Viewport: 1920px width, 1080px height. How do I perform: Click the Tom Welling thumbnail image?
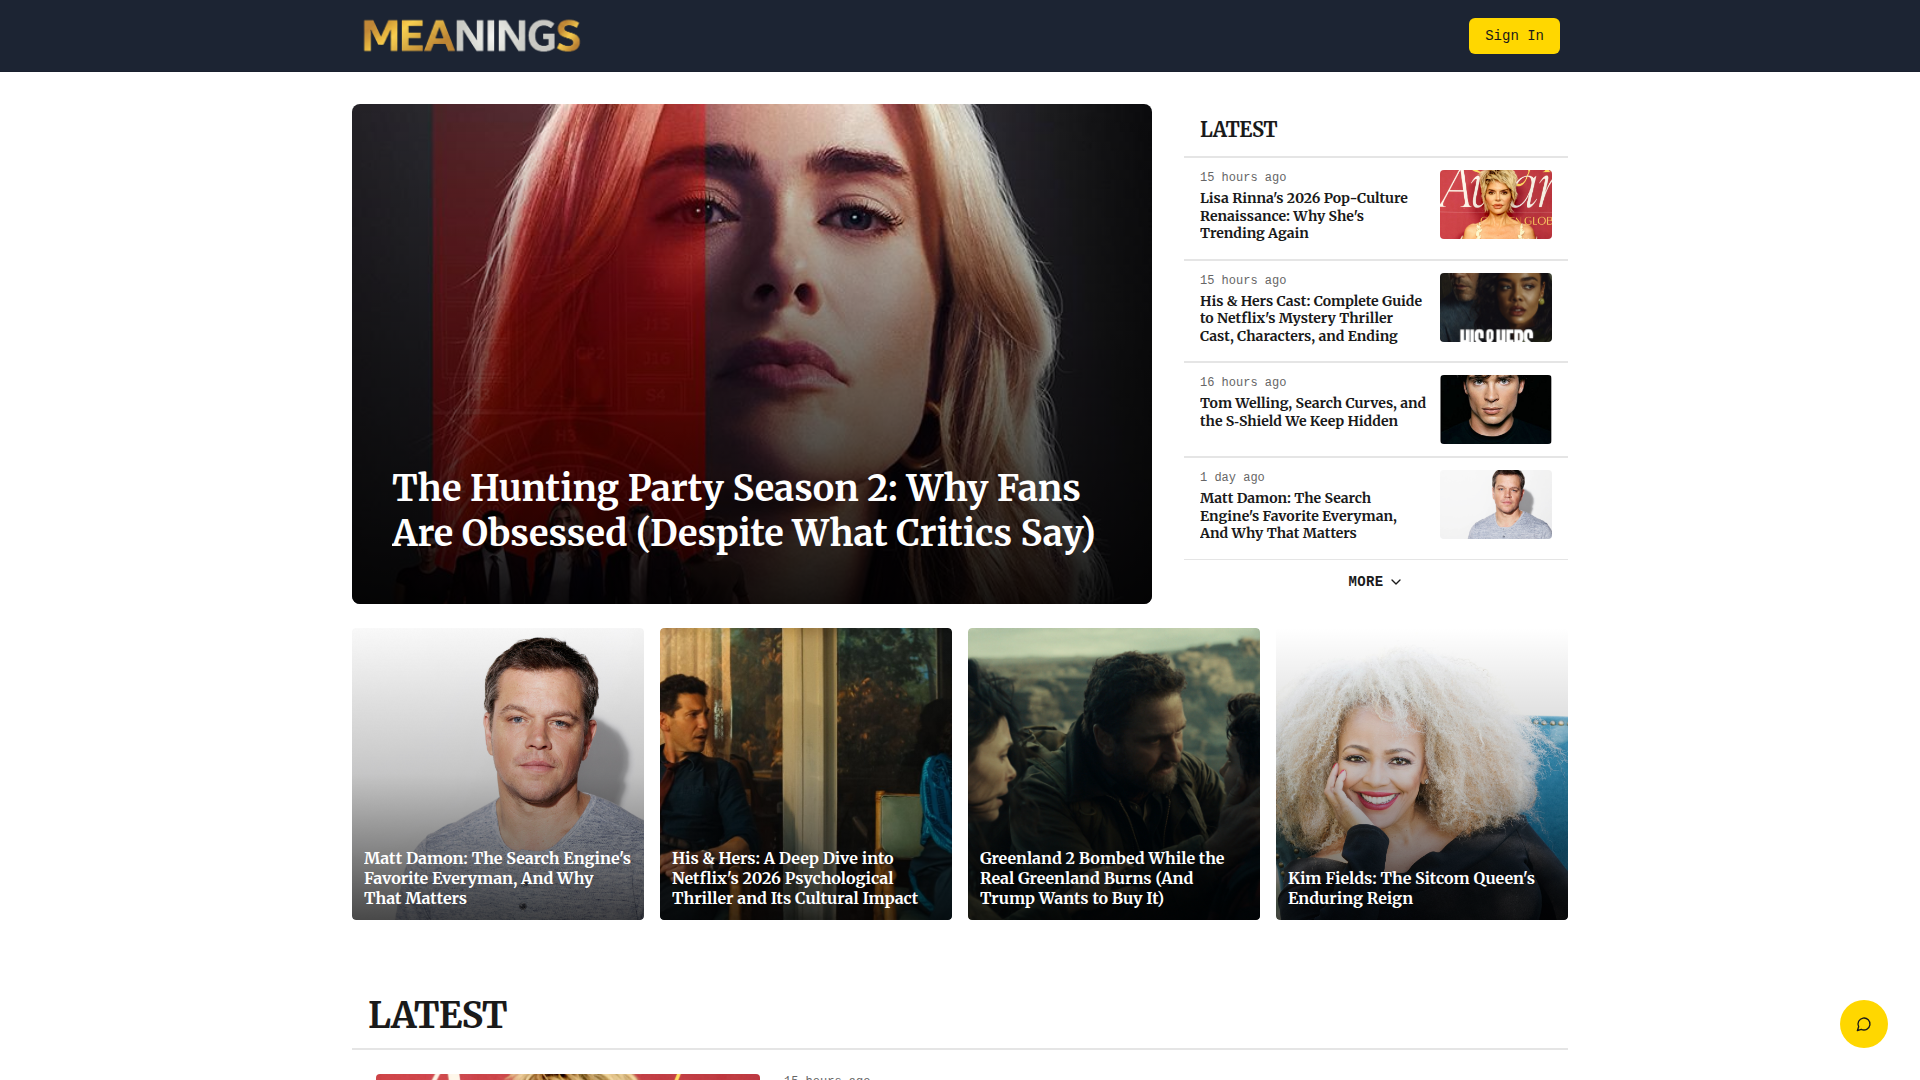click(1495, 410)
